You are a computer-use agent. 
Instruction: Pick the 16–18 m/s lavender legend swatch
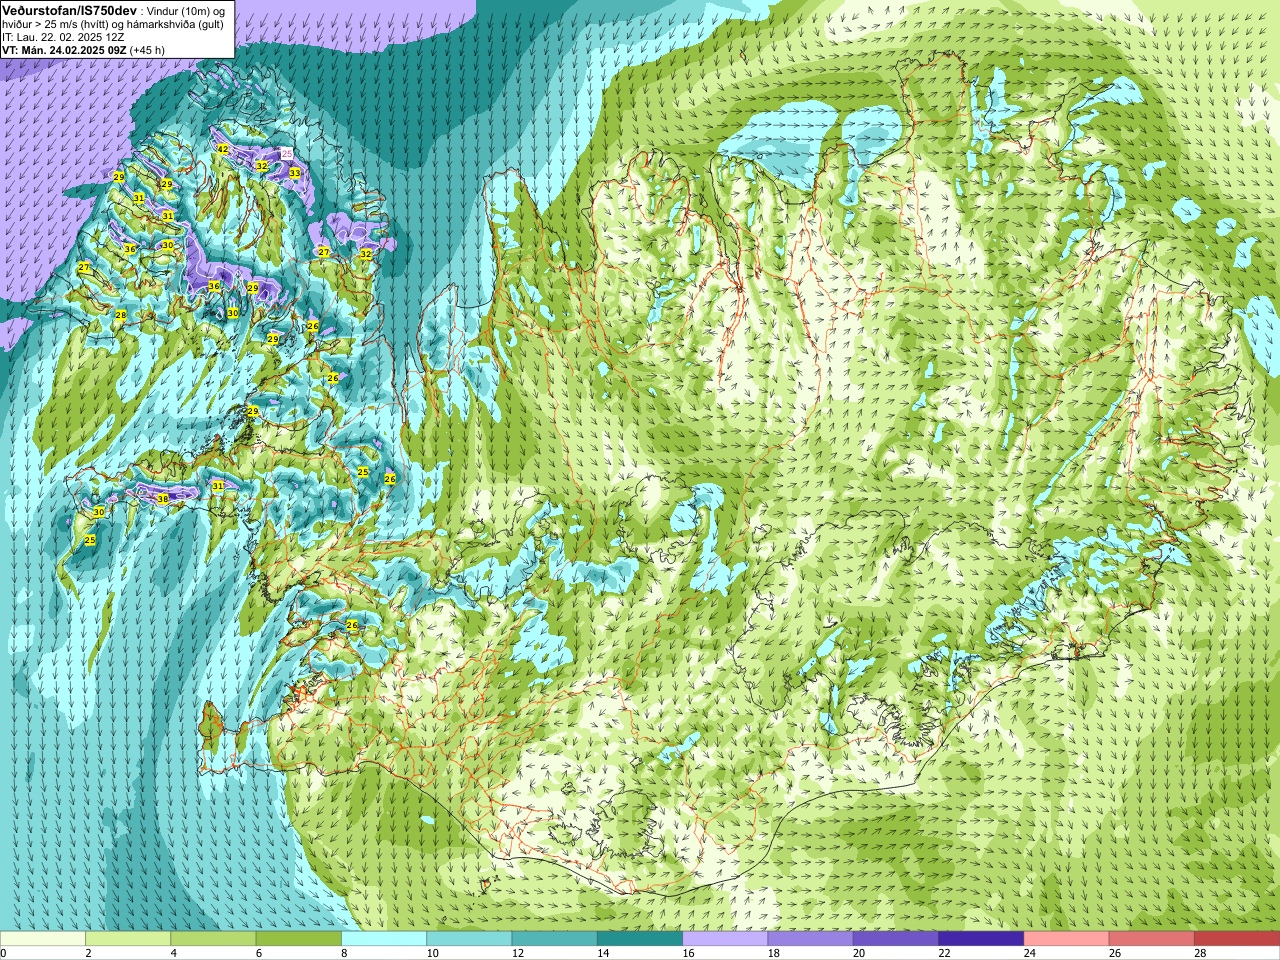click(725, 939)
